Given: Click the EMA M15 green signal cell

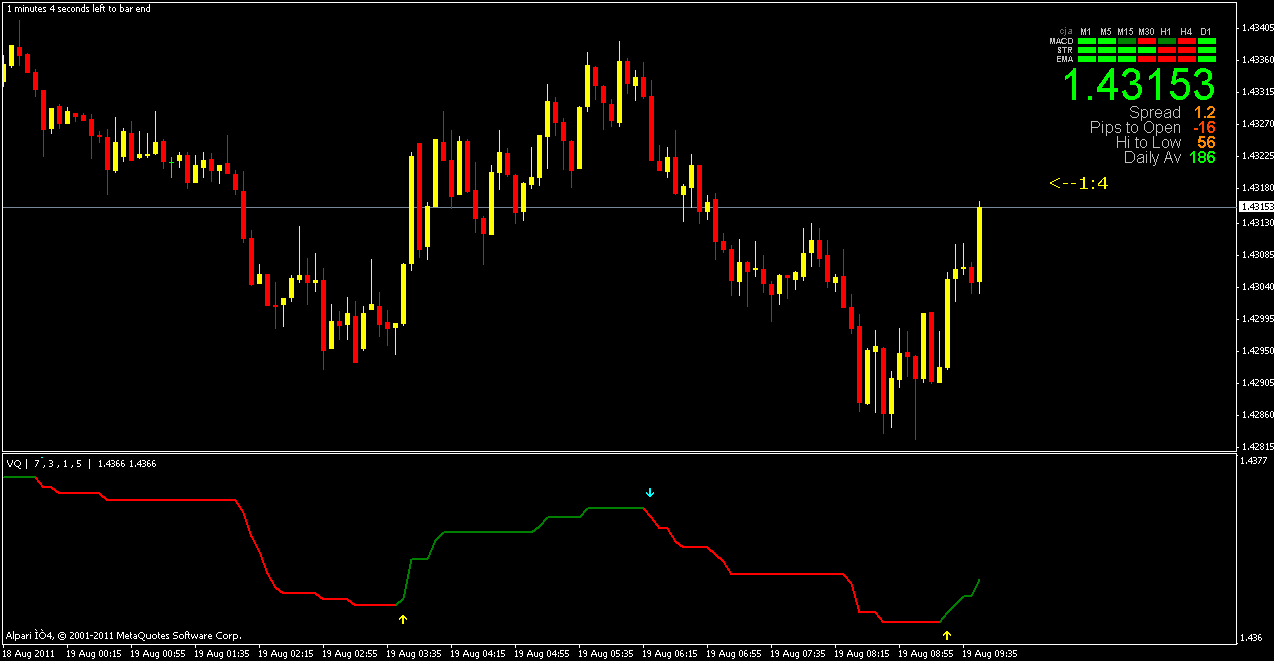Looking at the screenshot, I should click(1127, 59).
